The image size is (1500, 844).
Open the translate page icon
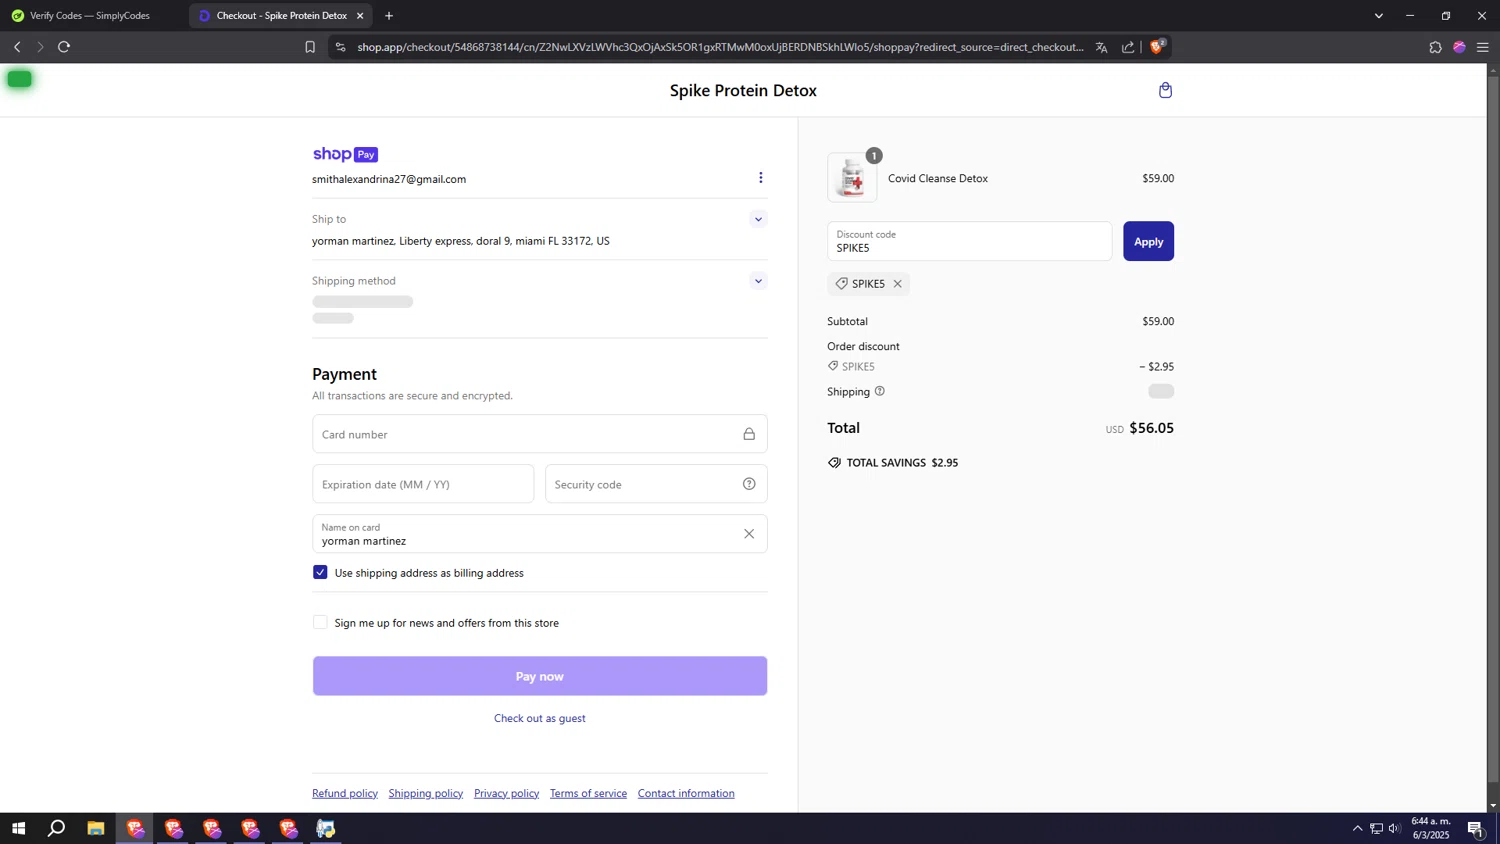(1101, 47)
